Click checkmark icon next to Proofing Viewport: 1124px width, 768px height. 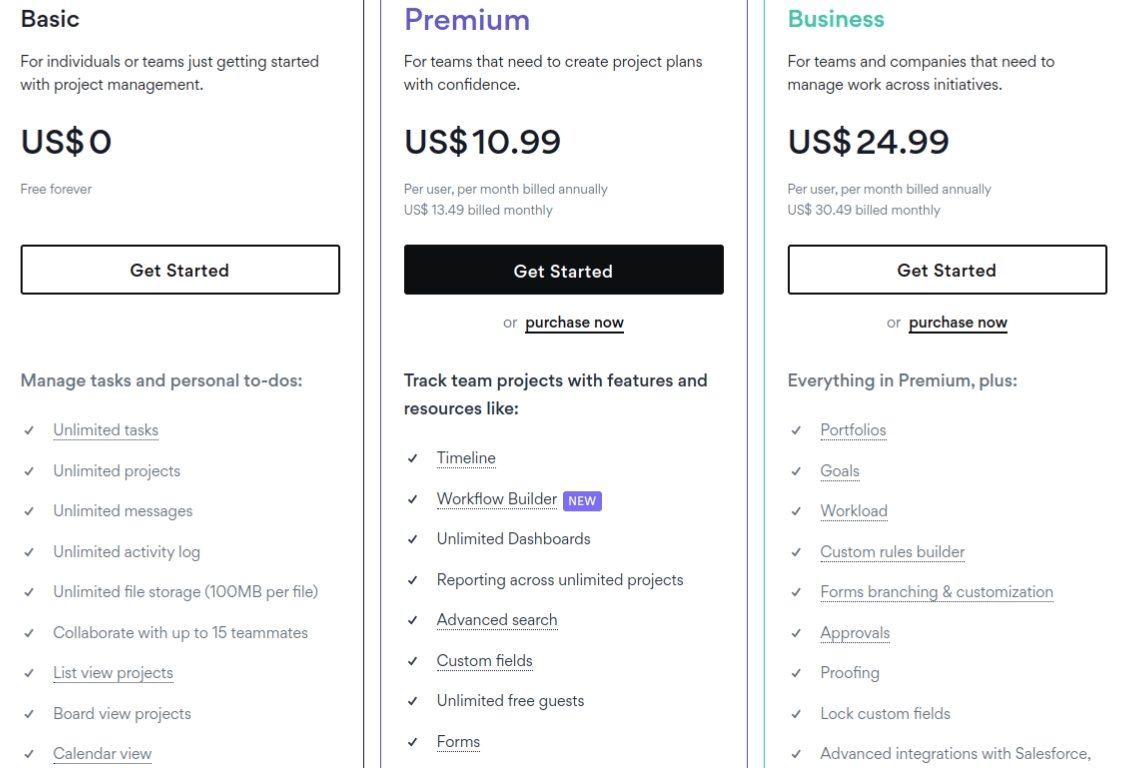click(796, 673)
